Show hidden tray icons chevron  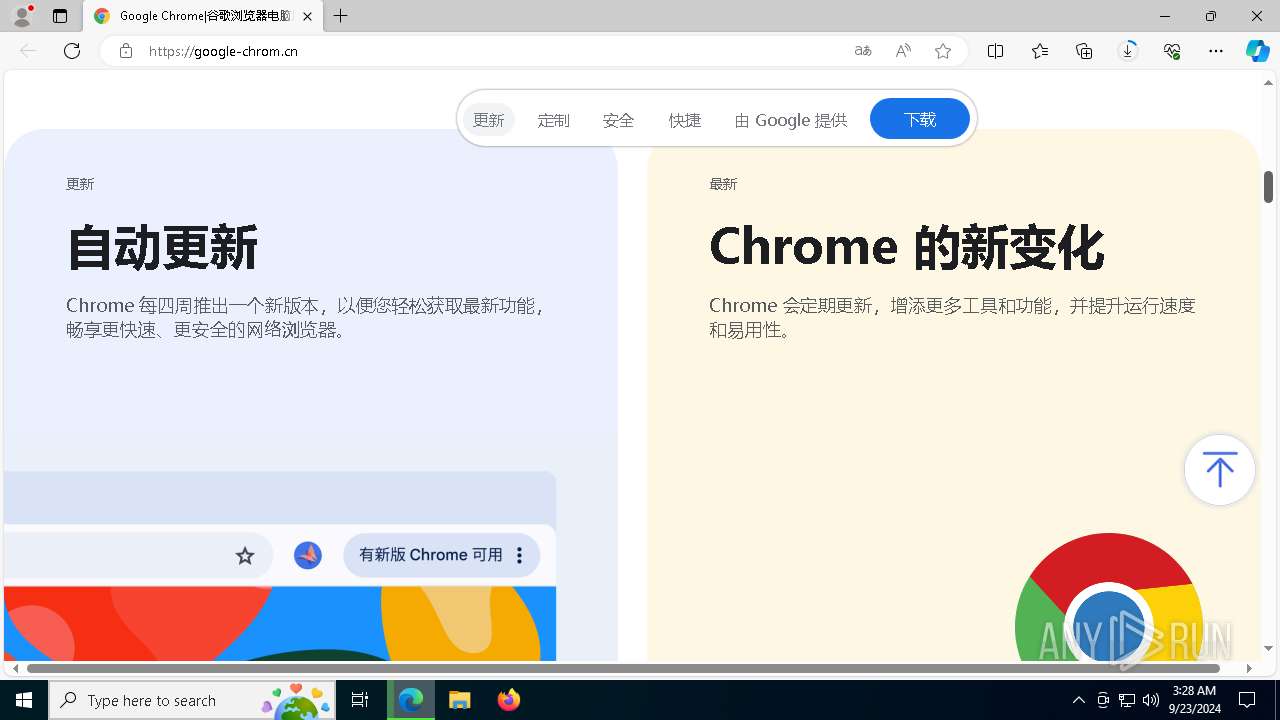coord(1079,700)
